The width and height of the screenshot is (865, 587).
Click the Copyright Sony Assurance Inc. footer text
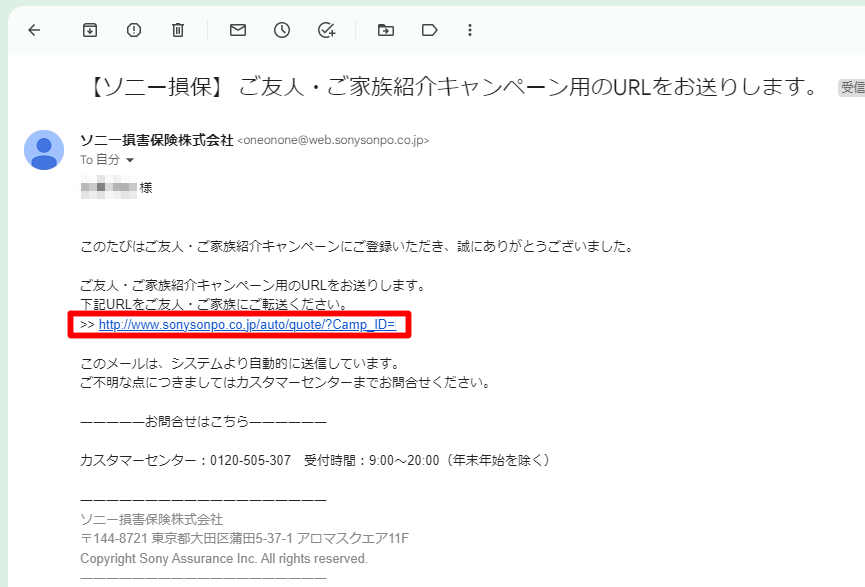(223, 558)
